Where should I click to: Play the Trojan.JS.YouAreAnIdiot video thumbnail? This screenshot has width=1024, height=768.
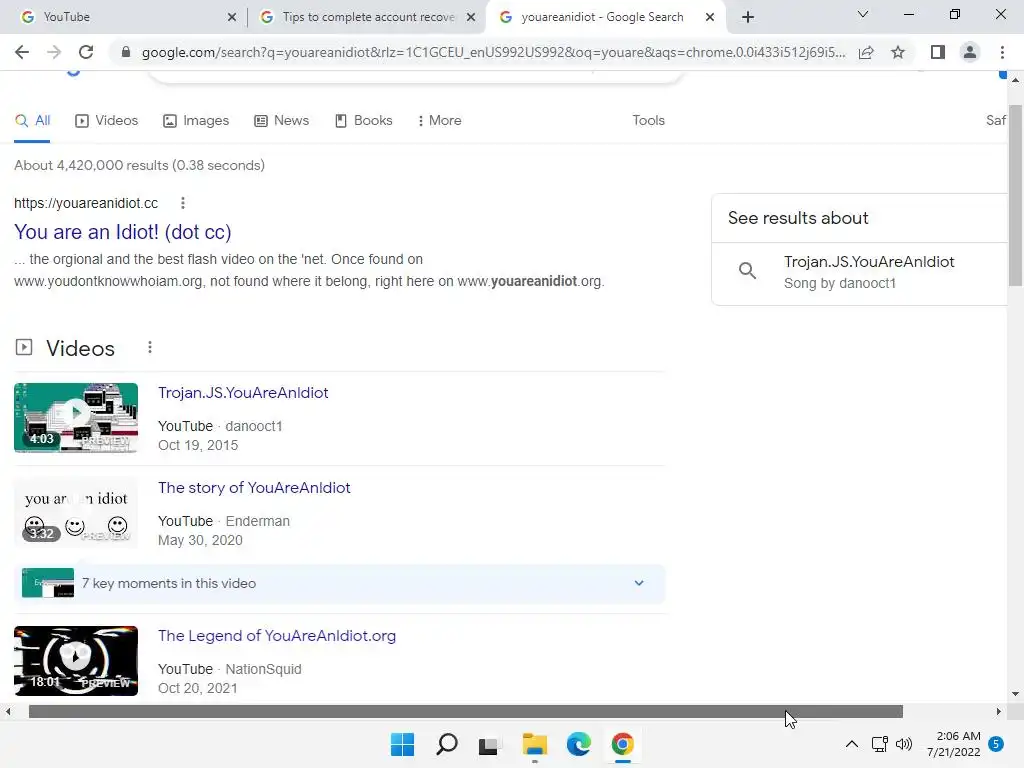[76, 418]
